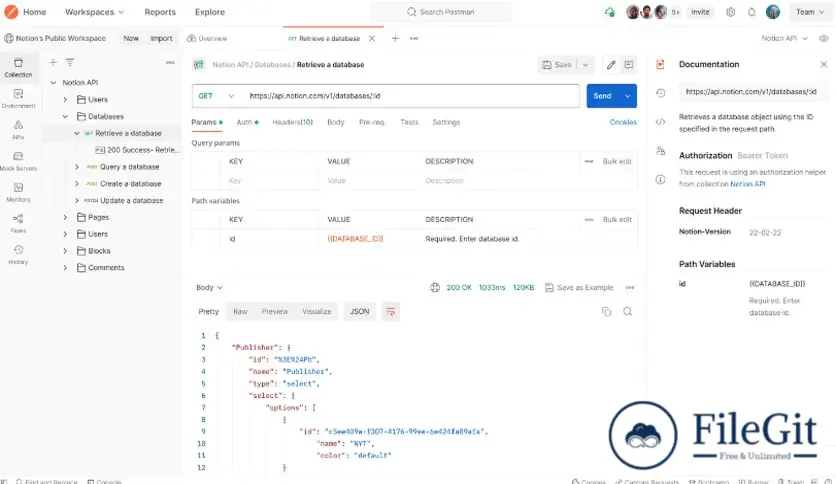
Task: Select the Documentation icon in right sidebar
Action: pyautogui.click(x=661, y=64)
